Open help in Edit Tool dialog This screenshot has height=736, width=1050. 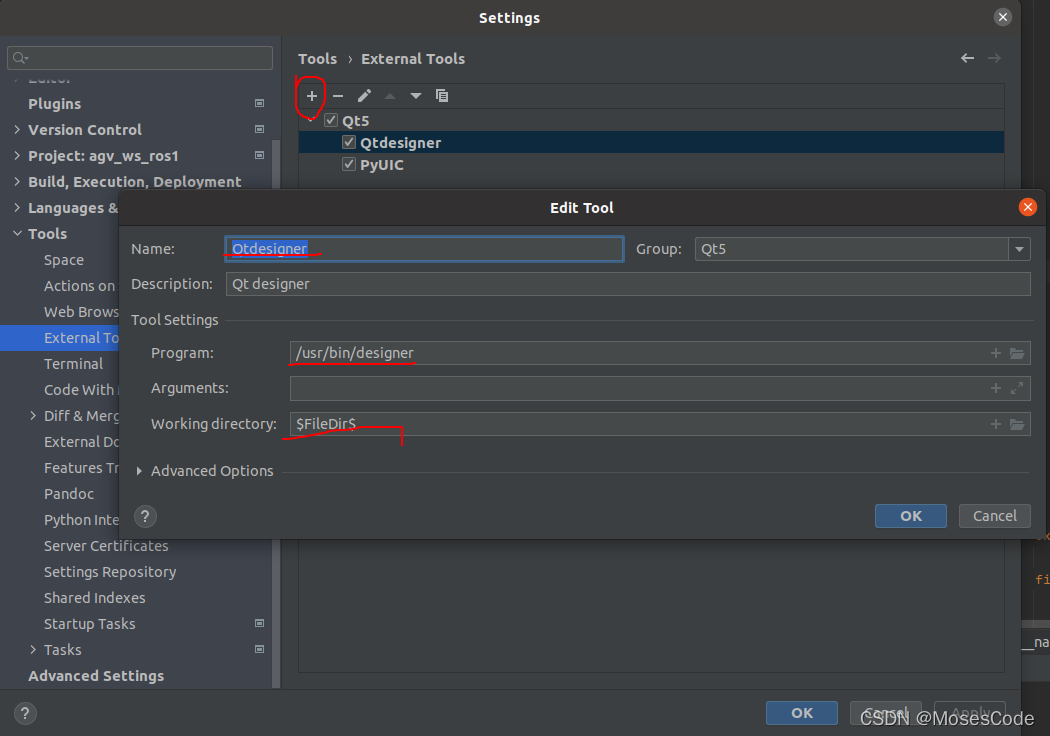145,516
